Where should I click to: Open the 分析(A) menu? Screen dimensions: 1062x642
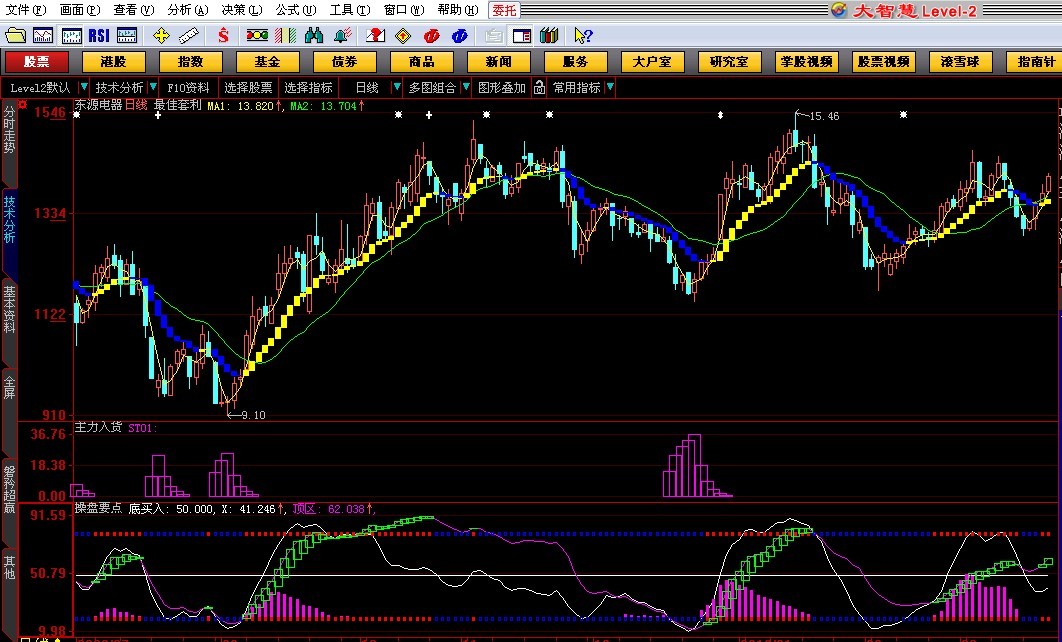coord(187,9)
